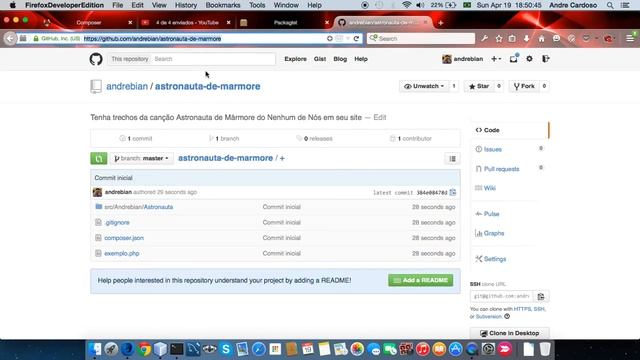Open GitHub account settings gear icon
Screen dimensions: 640x360
click(x=529, y=59)
